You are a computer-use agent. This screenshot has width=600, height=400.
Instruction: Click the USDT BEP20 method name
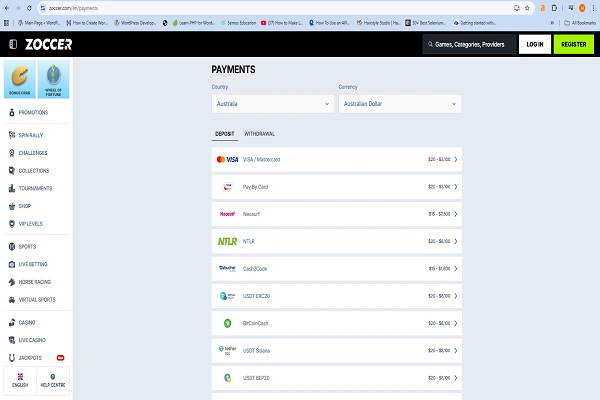(256, 378)
